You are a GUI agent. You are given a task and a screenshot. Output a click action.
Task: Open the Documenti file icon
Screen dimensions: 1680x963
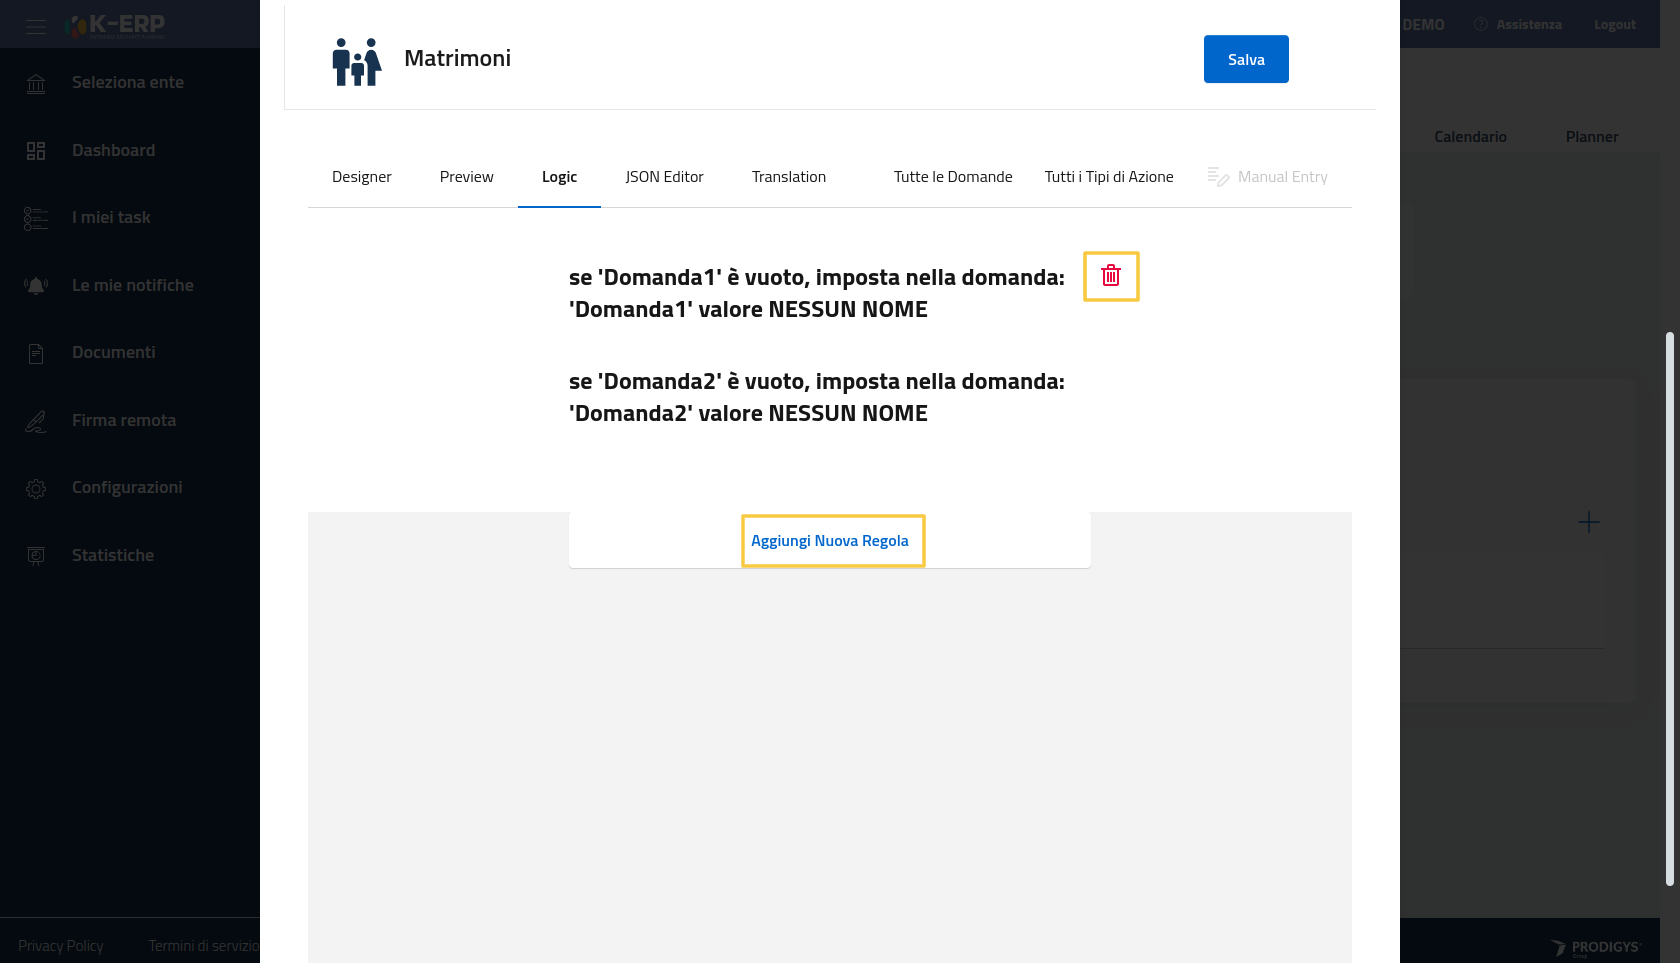pyautogui.click(x=36, y=353)
